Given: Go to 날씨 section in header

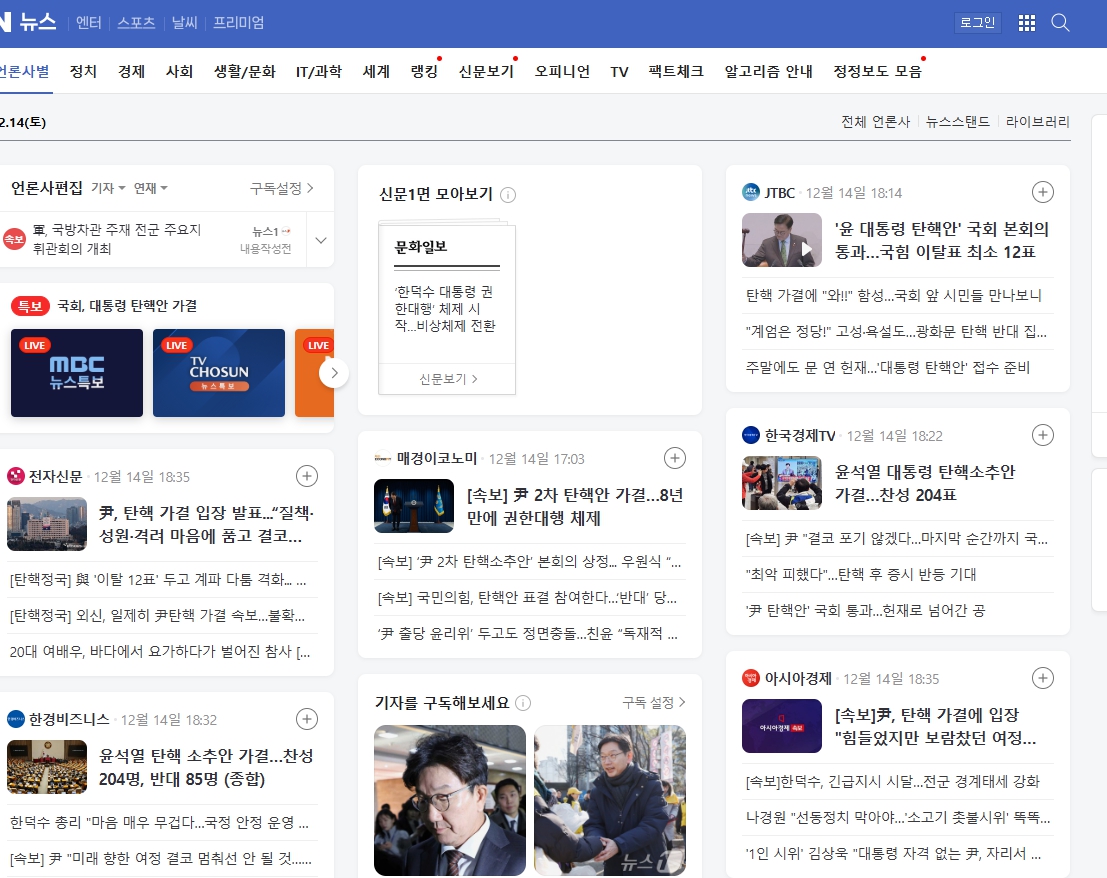Looking at the screenshot, I should 185,23.
